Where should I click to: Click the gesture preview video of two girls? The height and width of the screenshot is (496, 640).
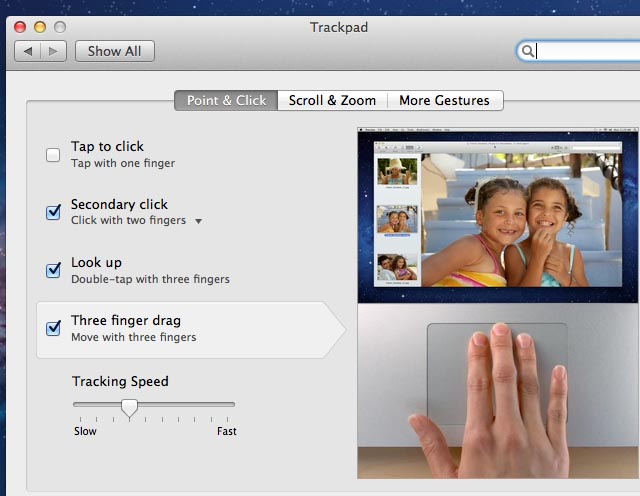tap(497, 215)
